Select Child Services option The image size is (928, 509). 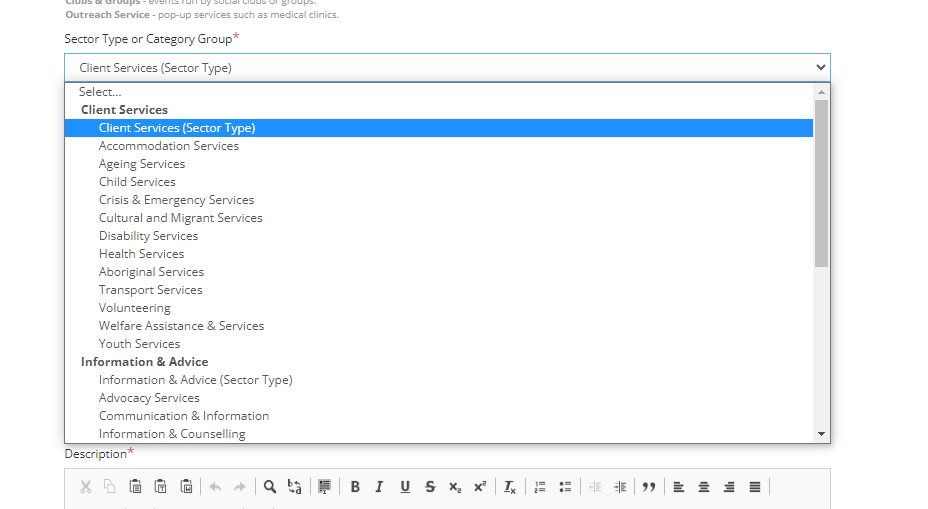coord(439,182)
